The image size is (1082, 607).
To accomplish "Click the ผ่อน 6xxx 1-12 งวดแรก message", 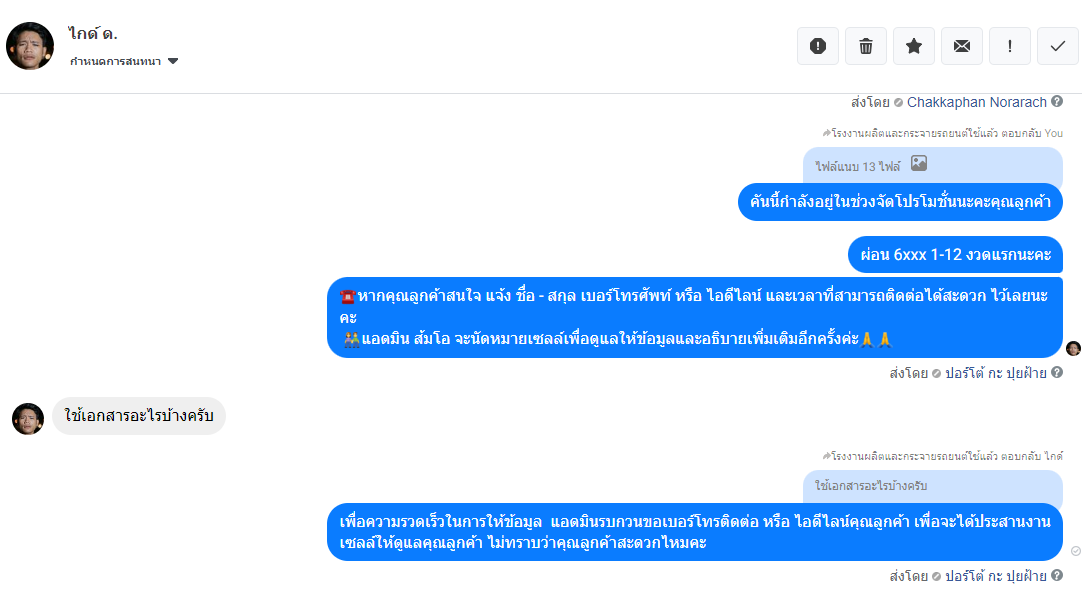I will [955, 255].
